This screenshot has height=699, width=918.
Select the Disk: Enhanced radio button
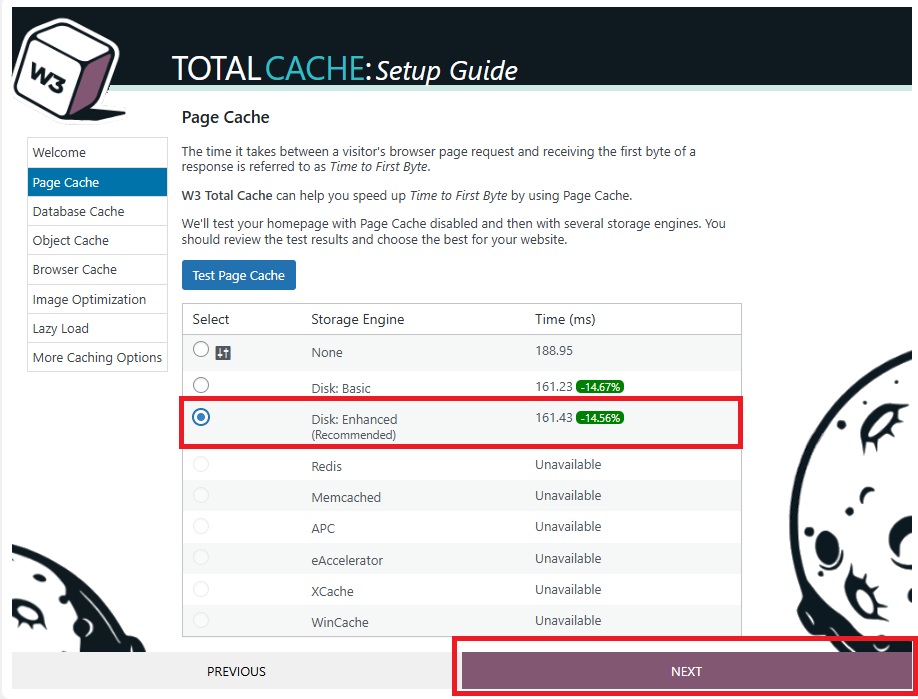201,417
